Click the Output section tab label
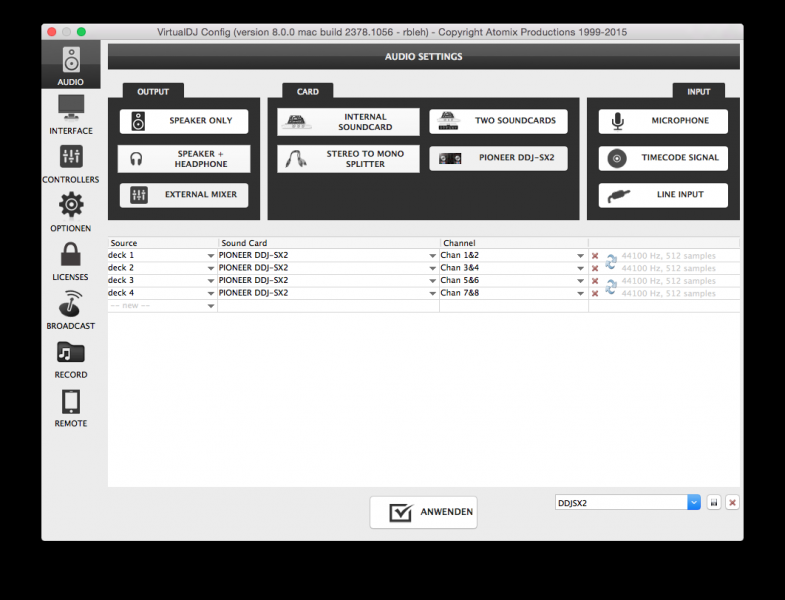This screenshot has width=785, height=600. click(x=153, y=92)
